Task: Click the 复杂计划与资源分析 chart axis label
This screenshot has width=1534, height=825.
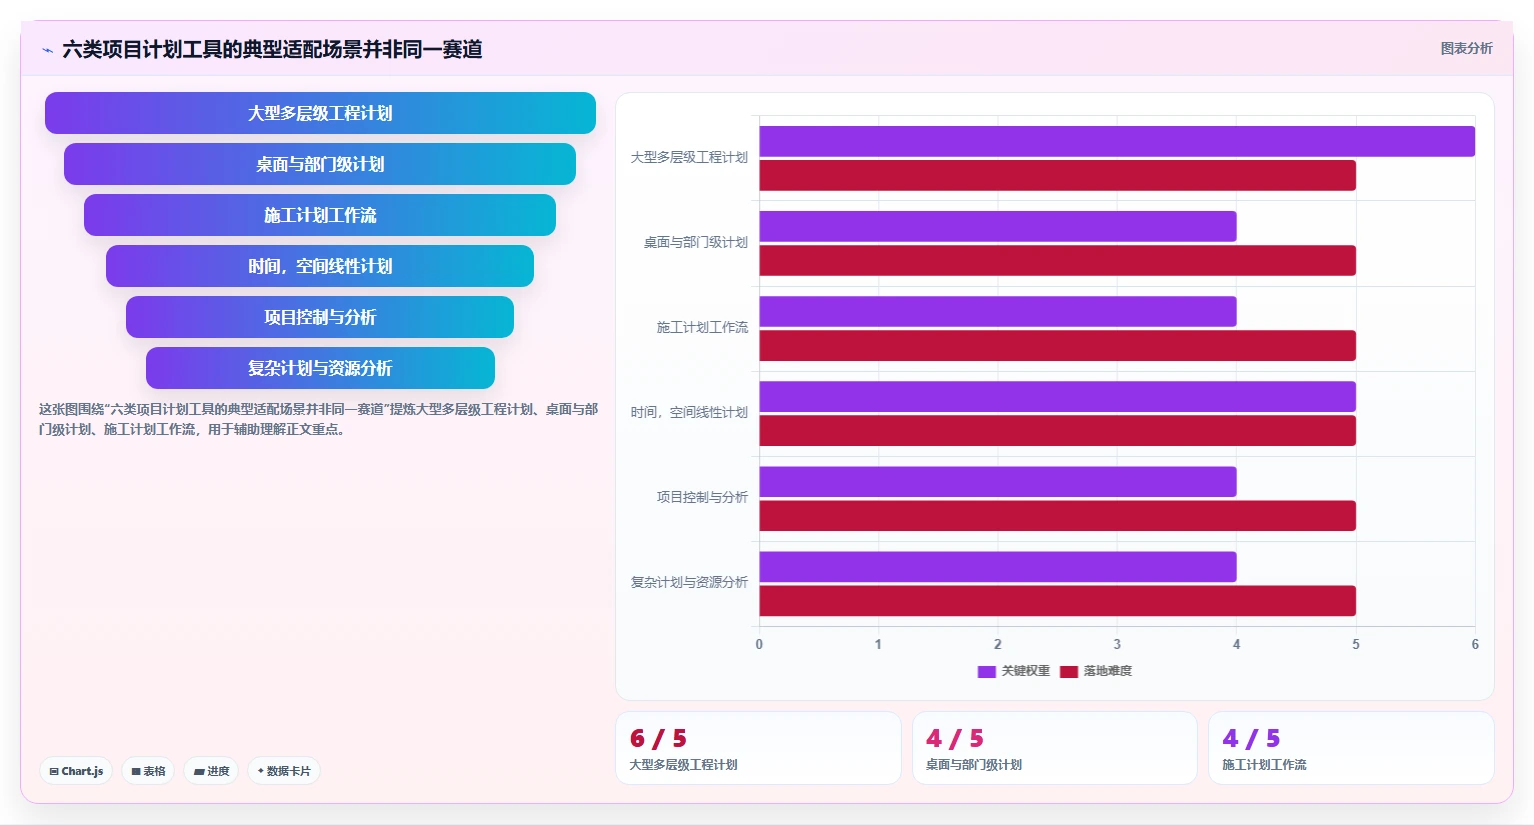Action: pos(689,582)
